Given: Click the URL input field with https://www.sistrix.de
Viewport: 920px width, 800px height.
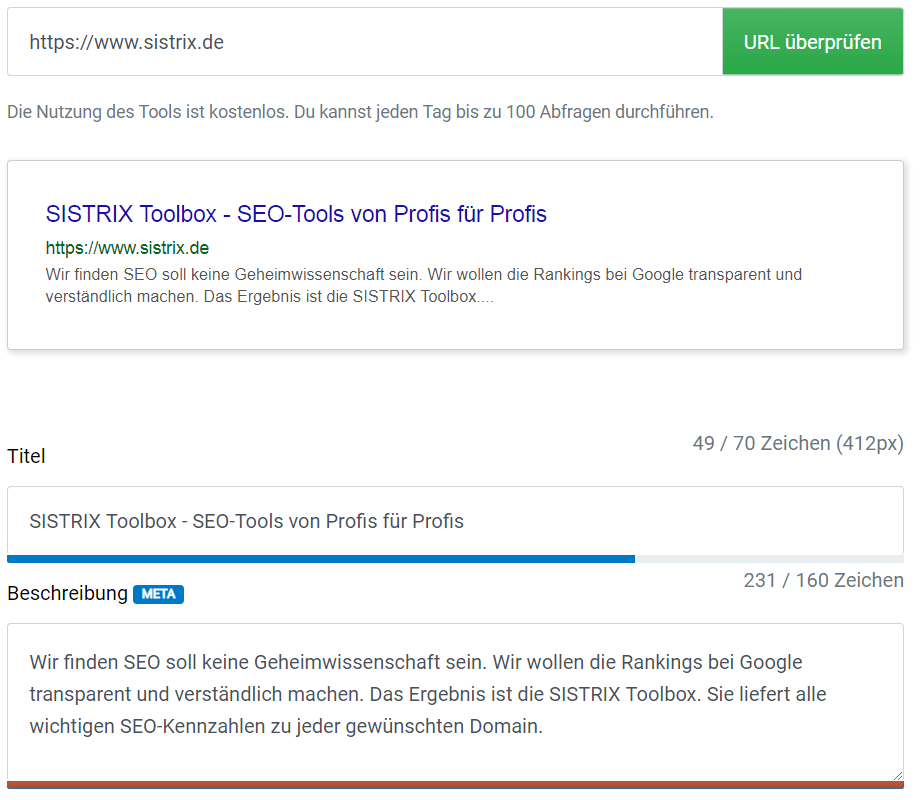Looking at the screenshot, I should [365, 42].
